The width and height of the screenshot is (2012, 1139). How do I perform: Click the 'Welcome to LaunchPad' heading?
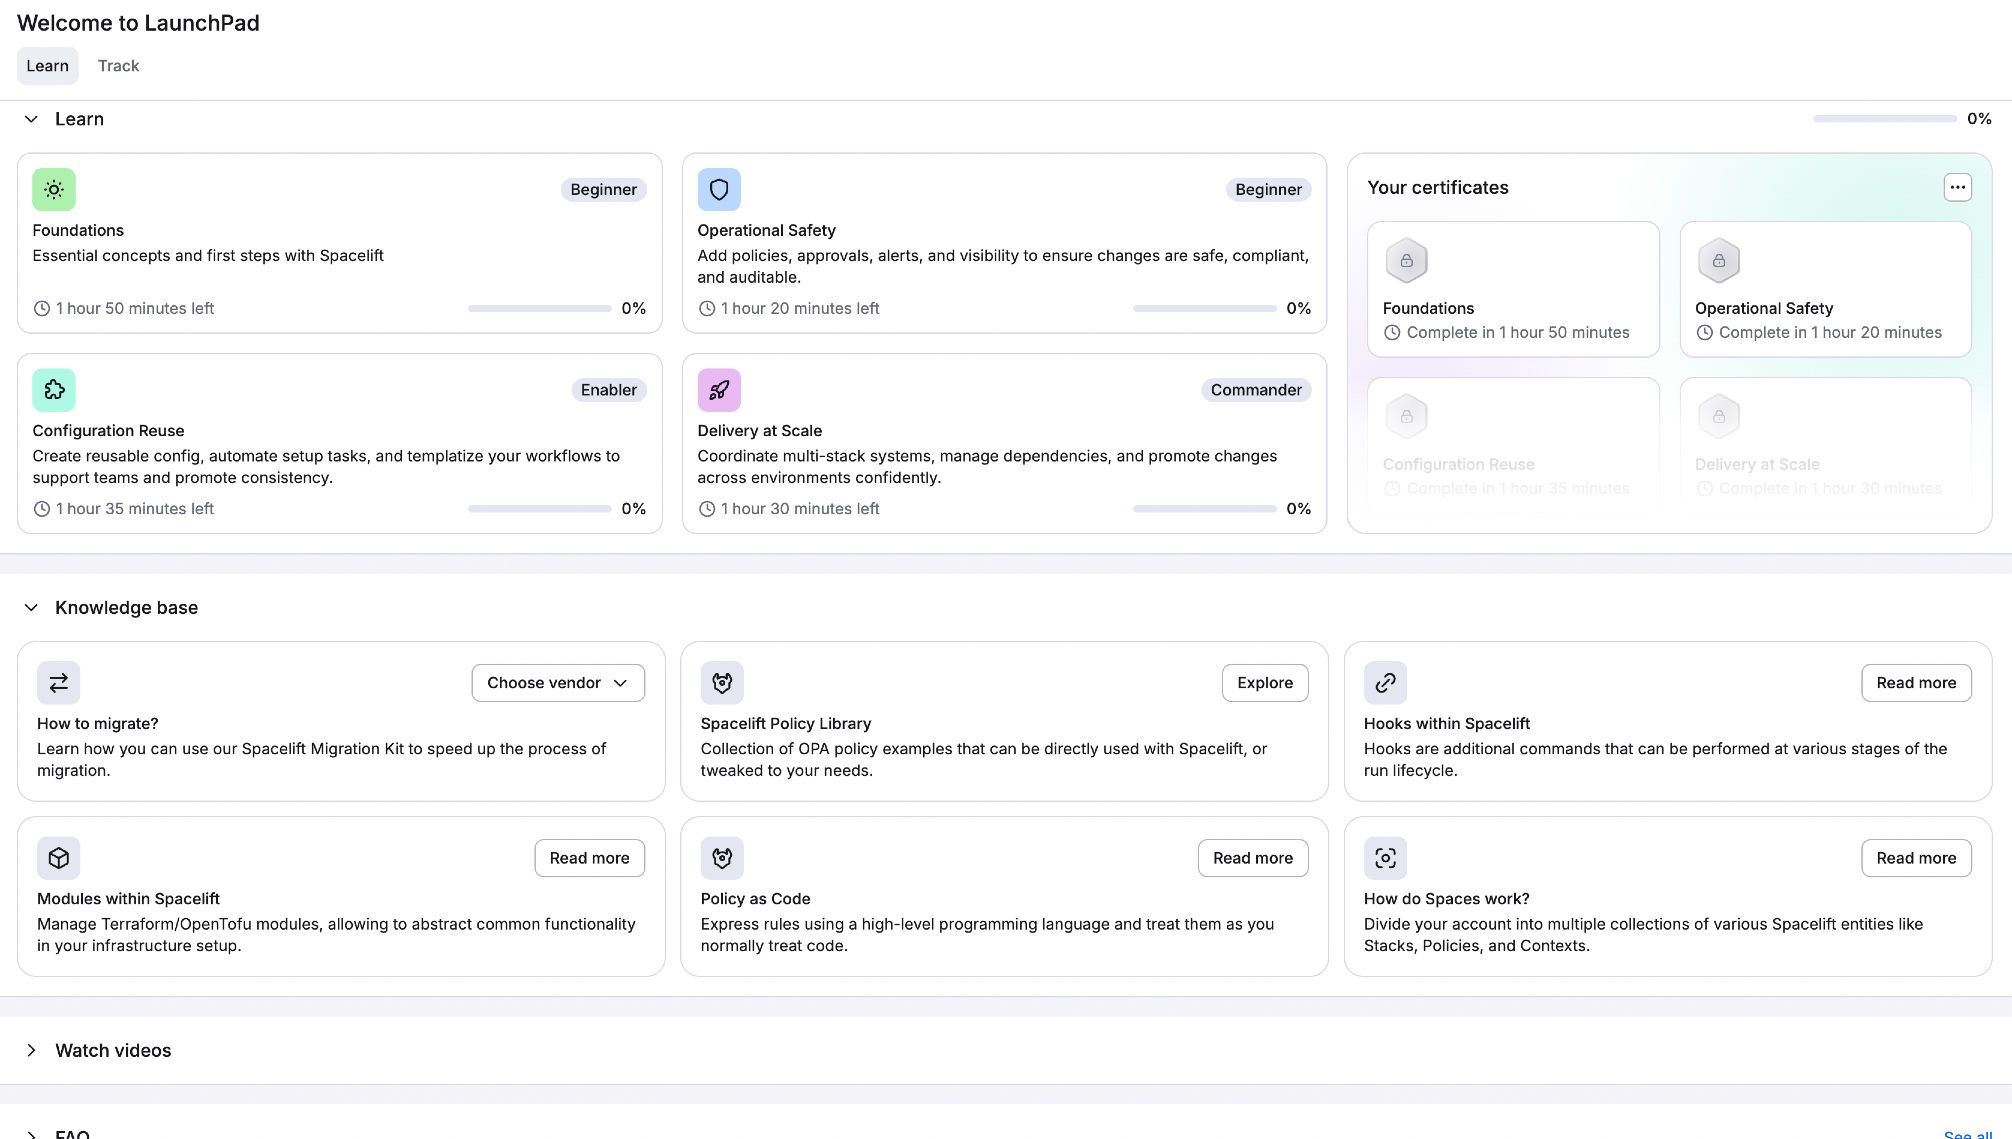(138, 23)
